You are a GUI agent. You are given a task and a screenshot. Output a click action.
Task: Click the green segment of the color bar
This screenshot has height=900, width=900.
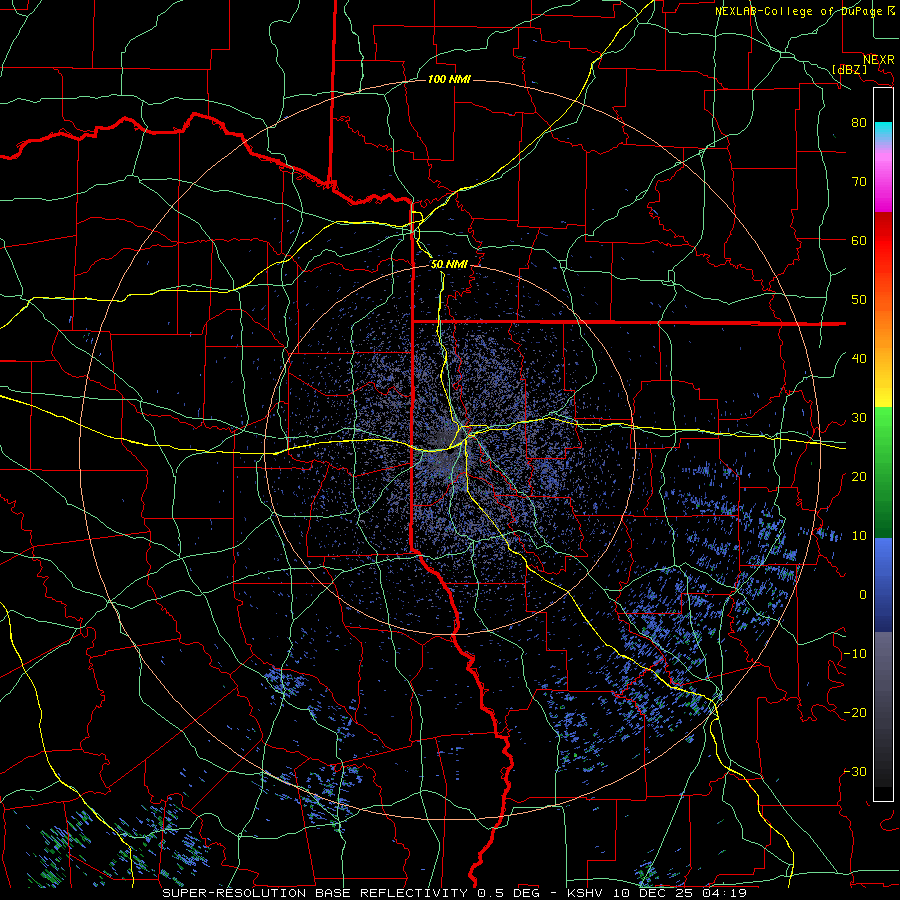883,472
